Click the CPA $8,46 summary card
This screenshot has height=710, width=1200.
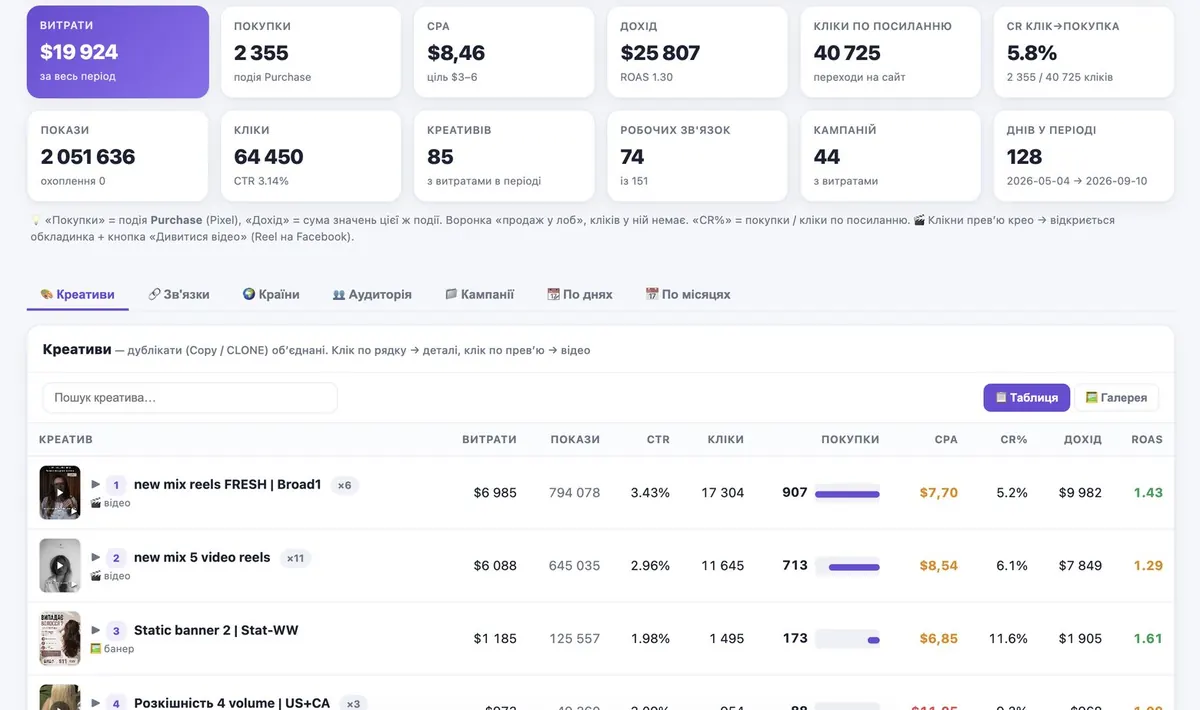pyautogui.click(x=504, y=52)
